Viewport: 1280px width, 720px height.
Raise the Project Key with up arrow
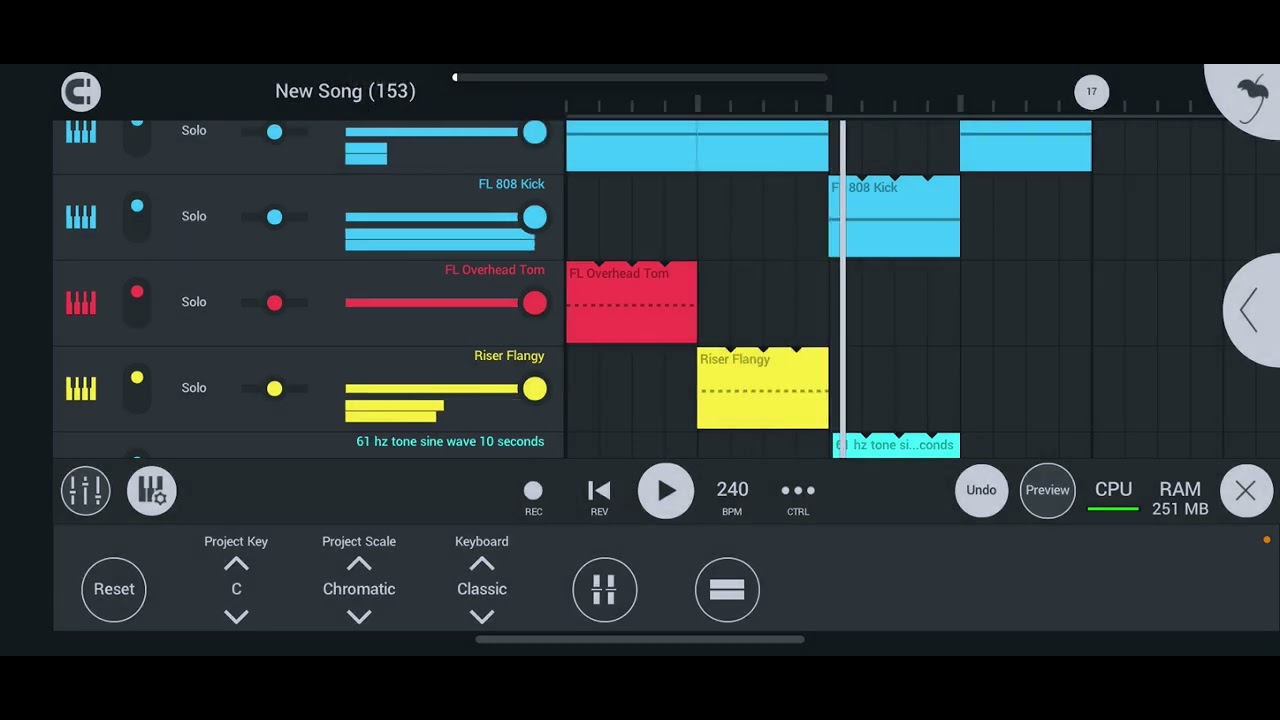tap(236, 564)
